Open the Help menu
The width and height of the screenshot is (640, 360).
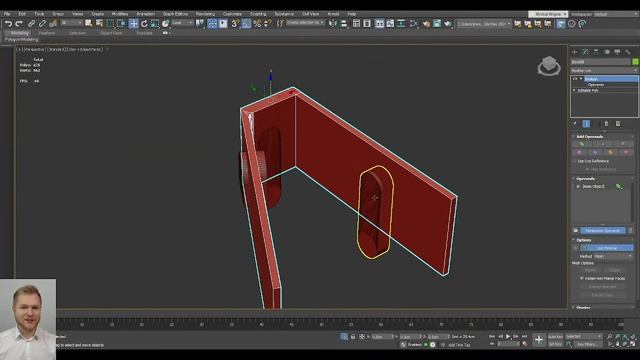(351, 14)
